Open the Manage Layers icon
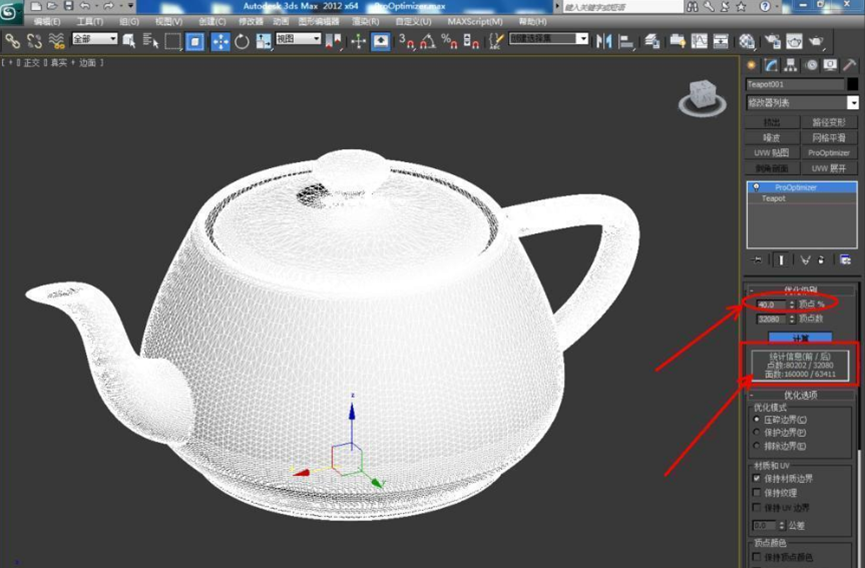The width and height of the screenshot is (865, 568). [652, 41]
